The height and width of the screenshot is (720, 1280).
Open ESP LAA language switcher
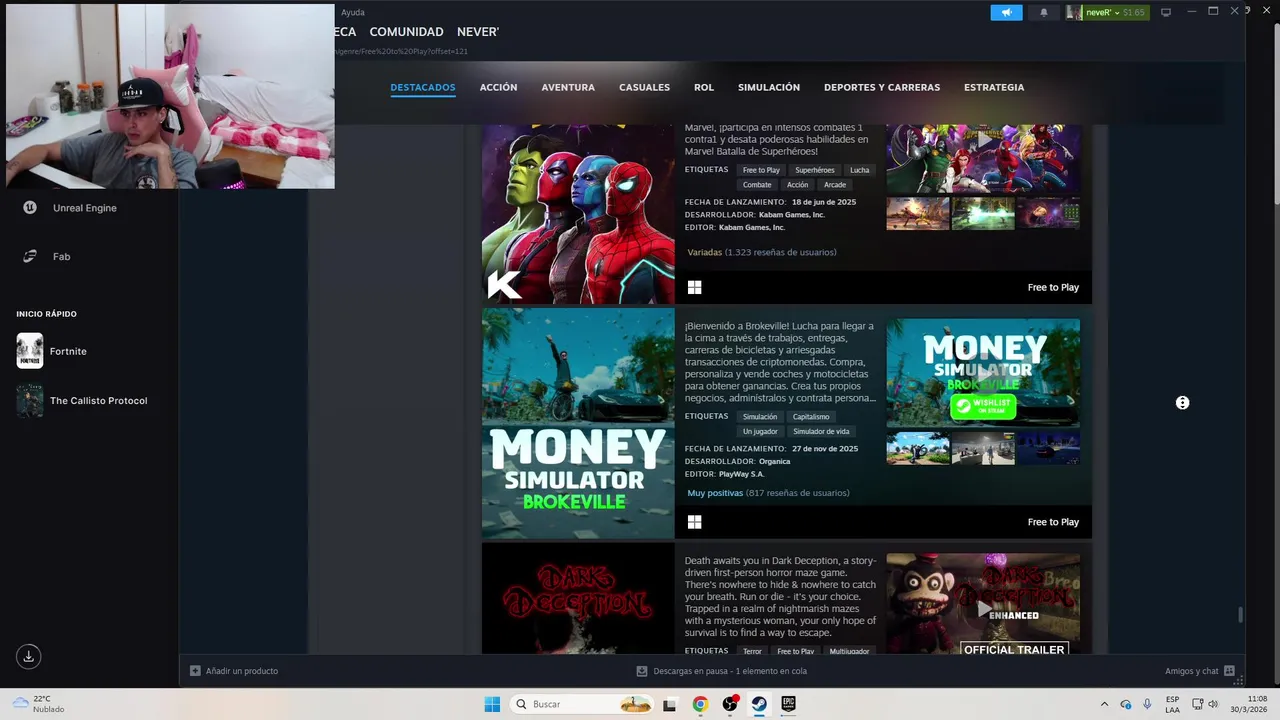click(x=1172, y=704)
